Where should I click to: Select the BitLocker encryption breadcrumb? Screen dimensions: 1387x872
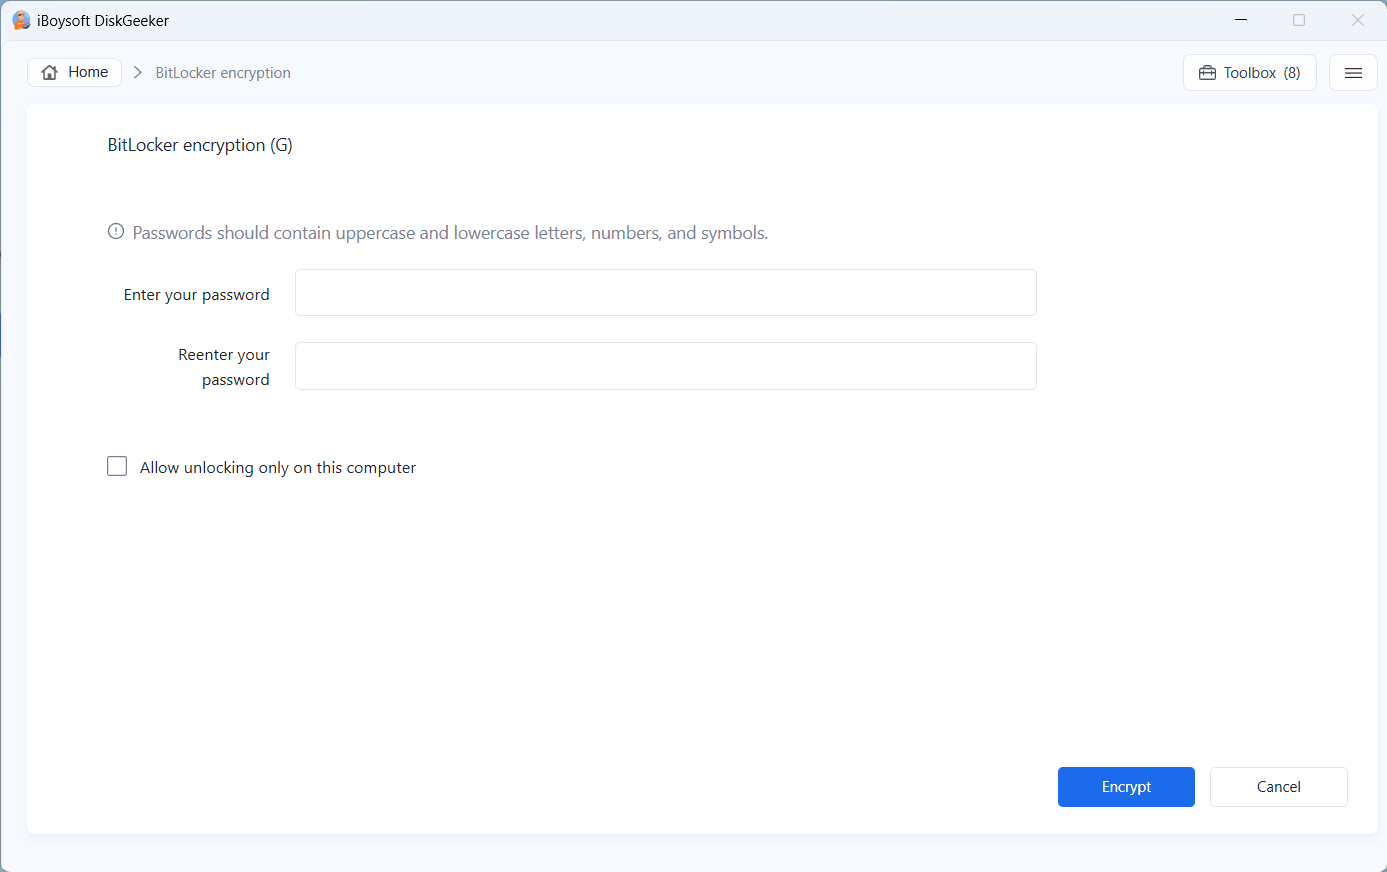coord(223,73)
